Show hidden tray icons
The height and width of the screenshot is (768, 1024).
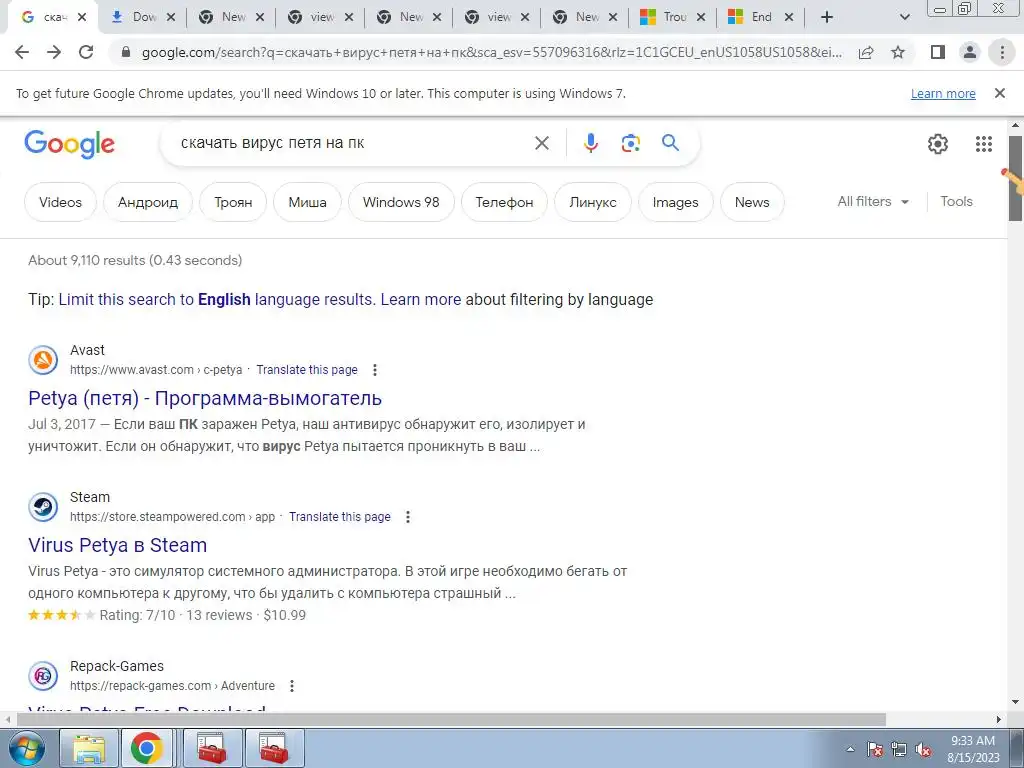[850, 750]
